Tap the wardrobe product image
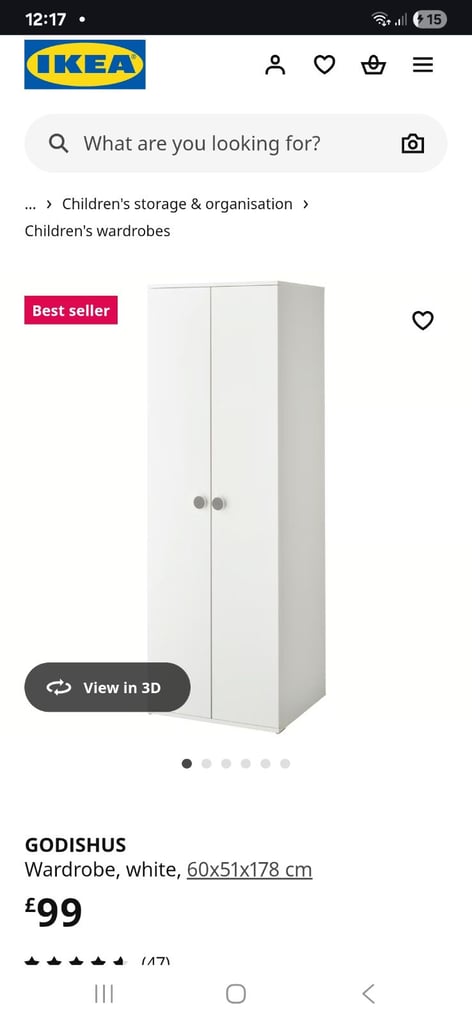This screenshot has width=472, height=1024. pos(236,507)
